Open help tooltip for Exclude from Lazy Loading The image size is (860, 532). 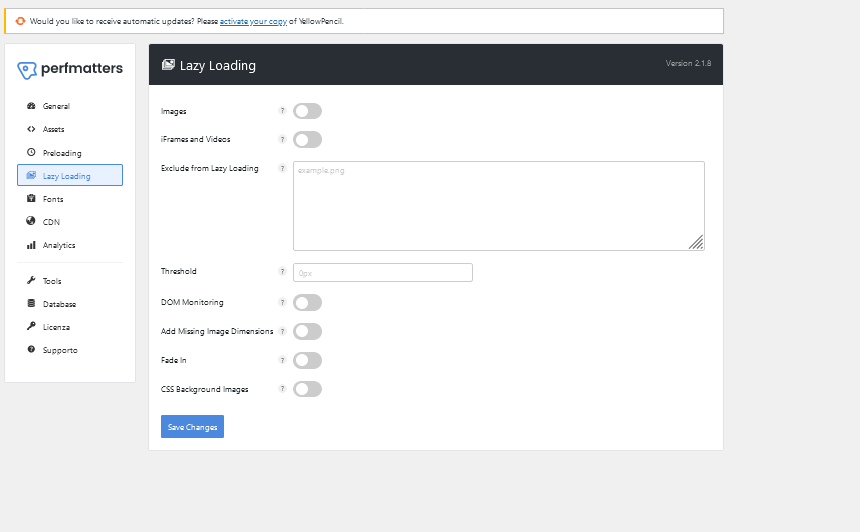(x=282, y=168)
